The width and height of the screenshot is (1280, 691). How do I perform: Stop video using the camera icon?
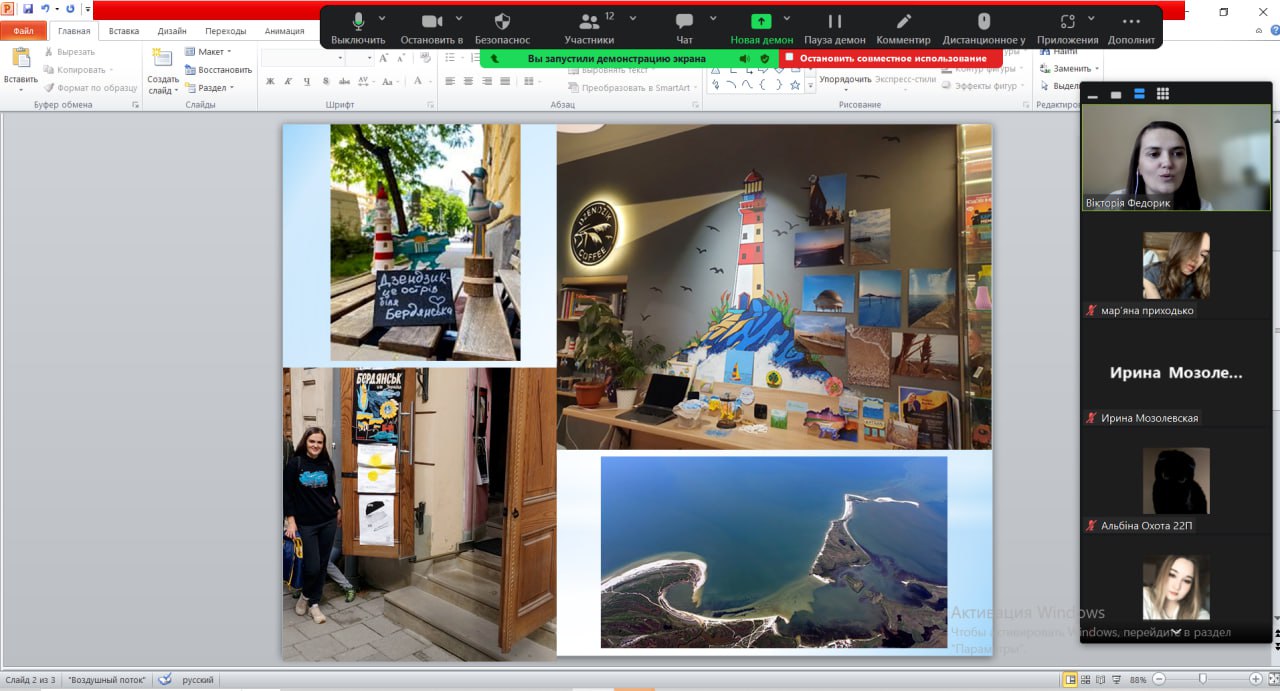coord(431,22)
